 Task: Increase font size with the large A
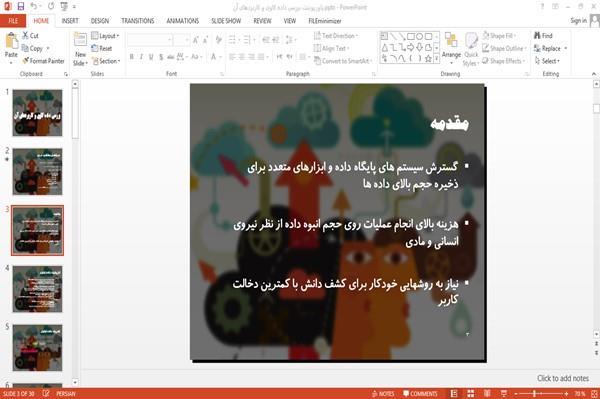click(x=196, y=40)
